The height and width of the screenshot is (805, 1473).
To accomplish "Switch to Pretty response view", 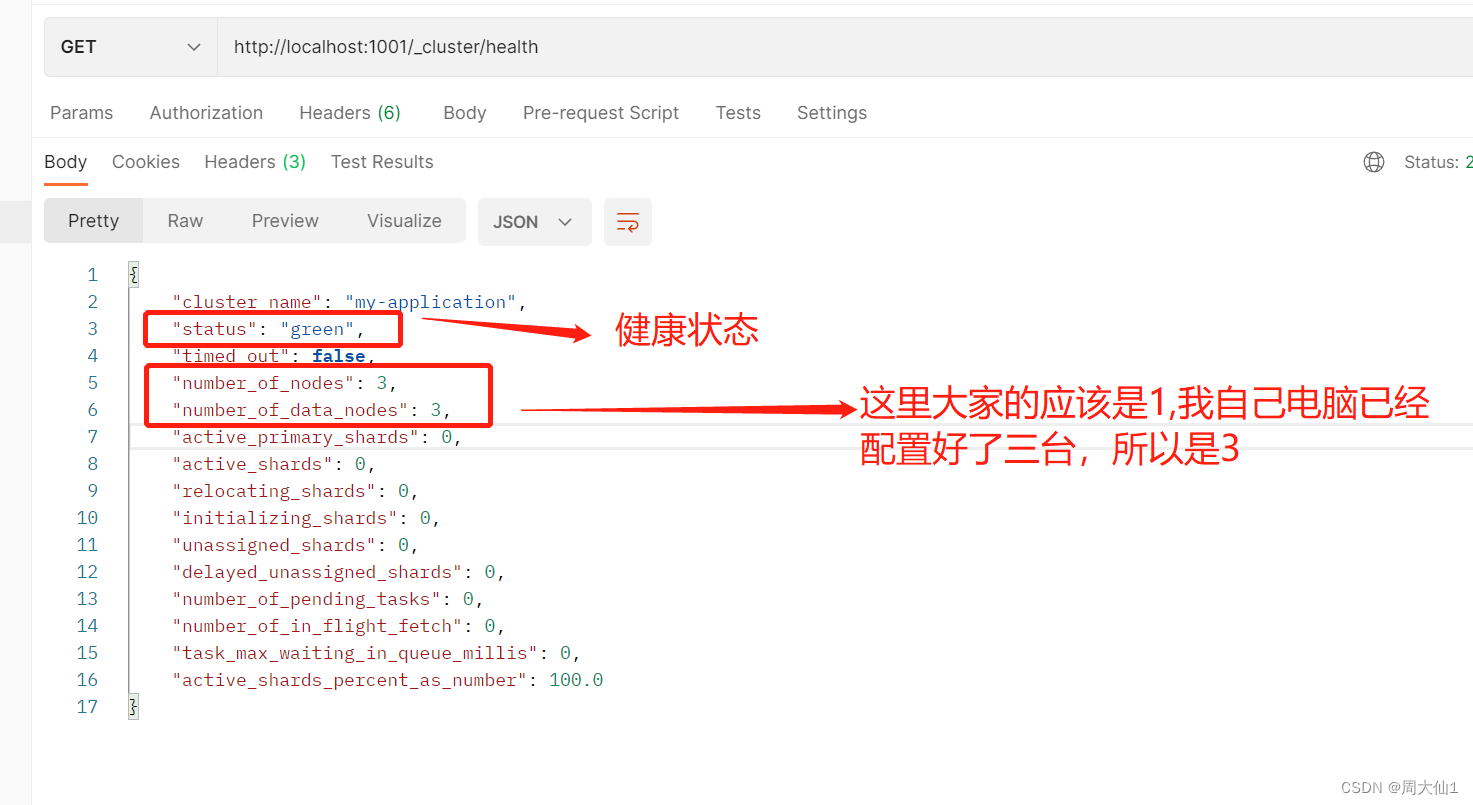I will coord(94,221).
